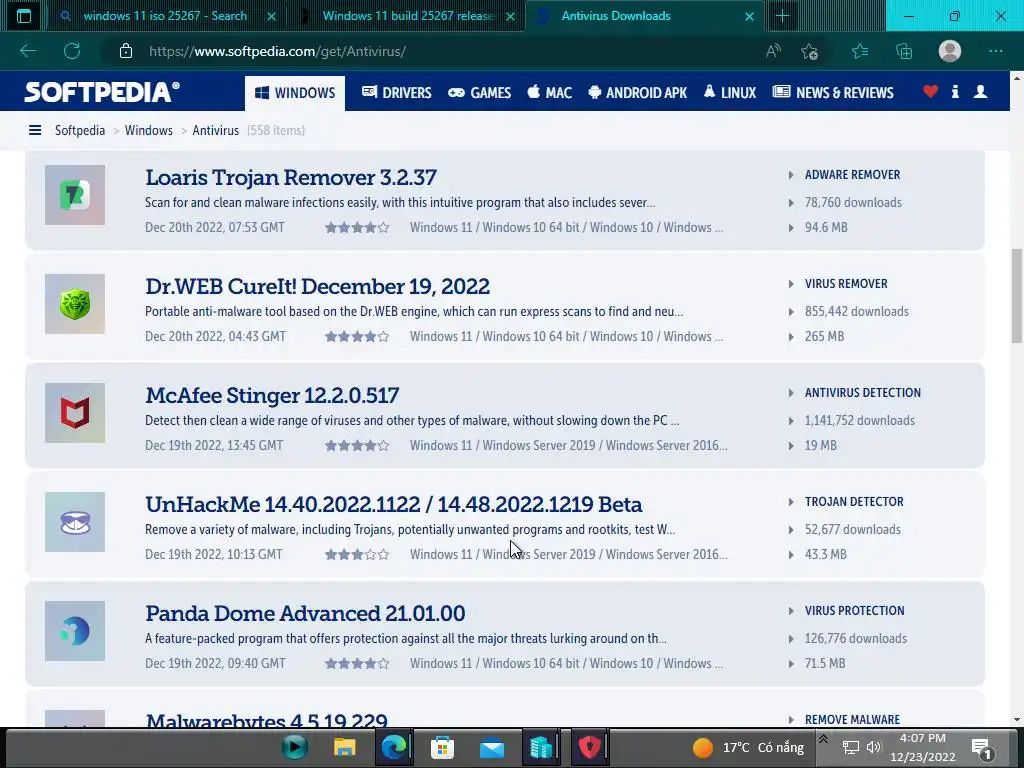The height and width of the screenshot is (768, 1024).
Task: Click the volume speaker tray icon
Action: (874, 747)
